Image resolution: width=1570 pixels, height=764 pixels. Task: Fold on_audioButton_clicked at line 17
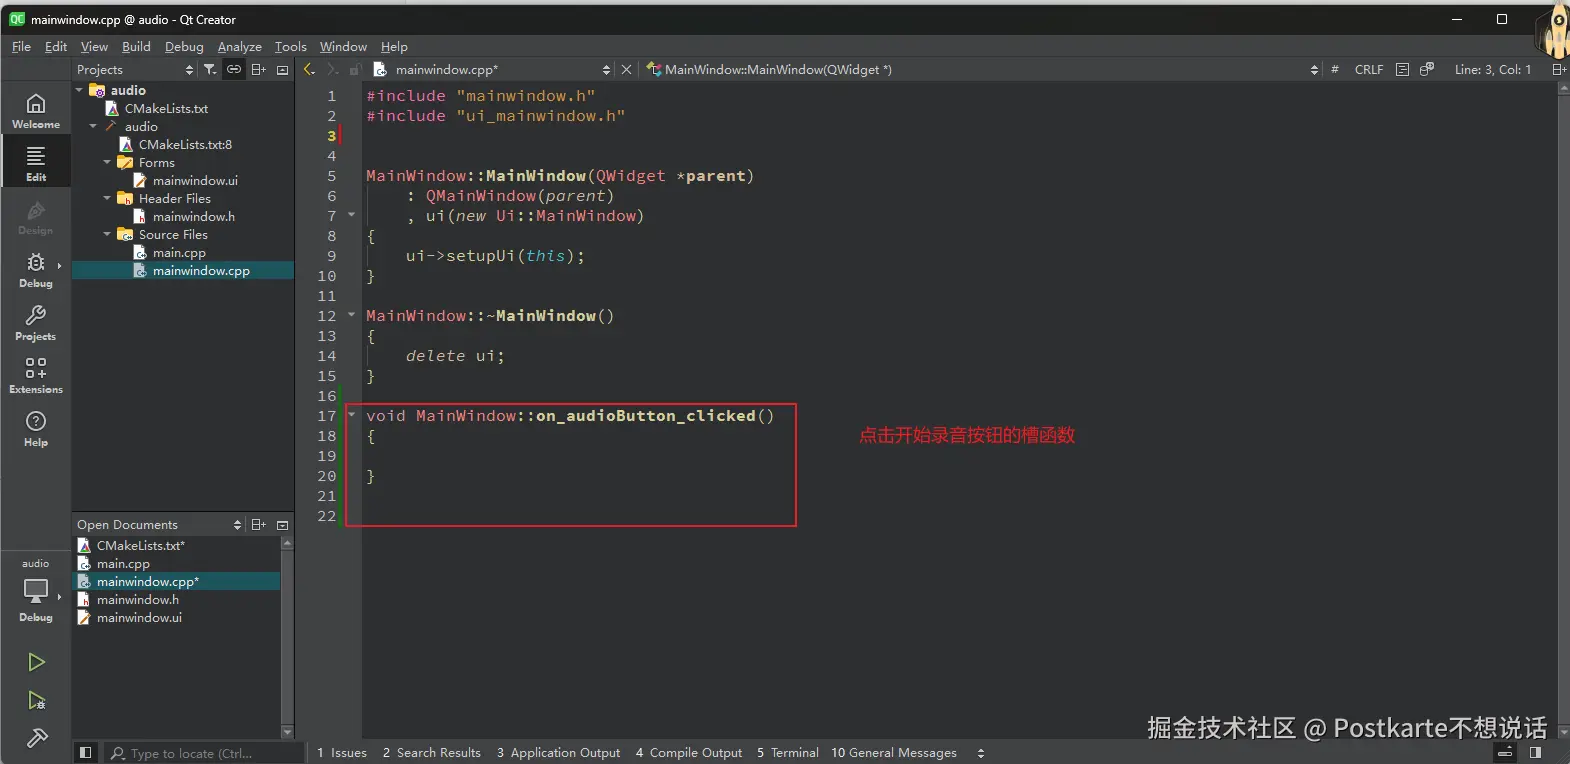click(351, 414)
